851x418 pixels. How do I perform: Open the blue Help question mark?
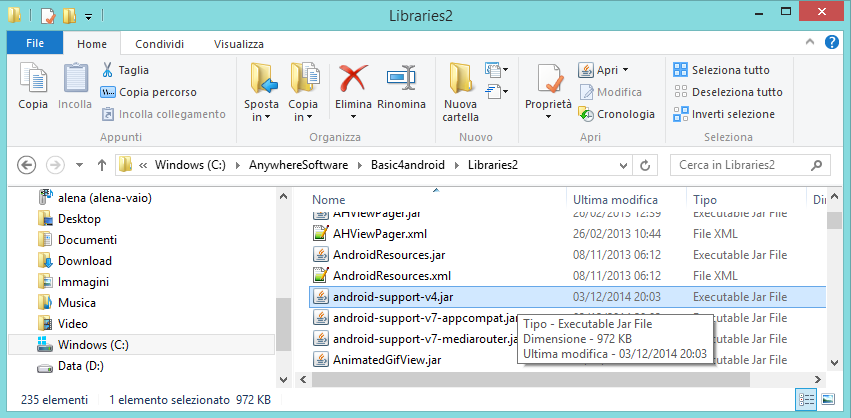pos(831,42)
